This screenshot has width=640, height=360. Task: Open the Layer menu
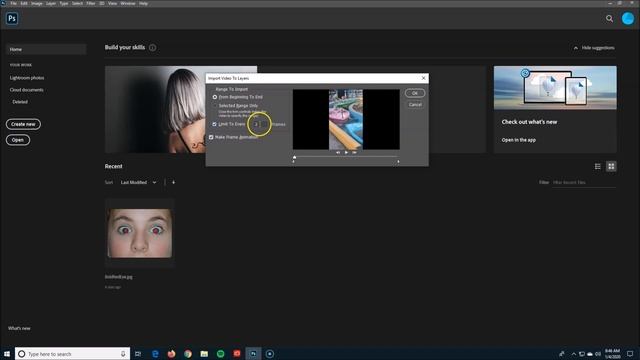(51, 3)
